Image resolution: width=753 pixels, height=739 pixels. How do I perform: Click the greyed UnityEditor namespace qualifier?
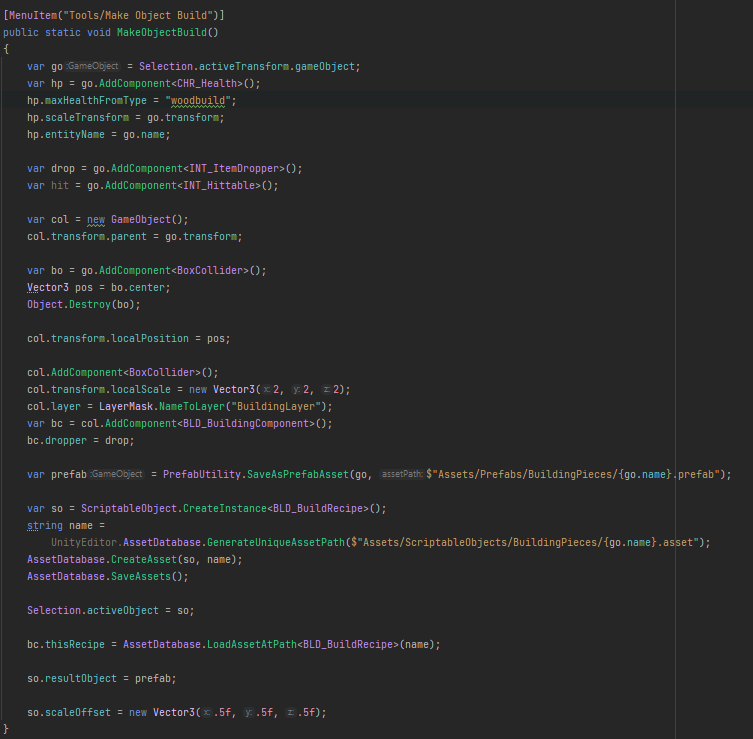(84, 543)
